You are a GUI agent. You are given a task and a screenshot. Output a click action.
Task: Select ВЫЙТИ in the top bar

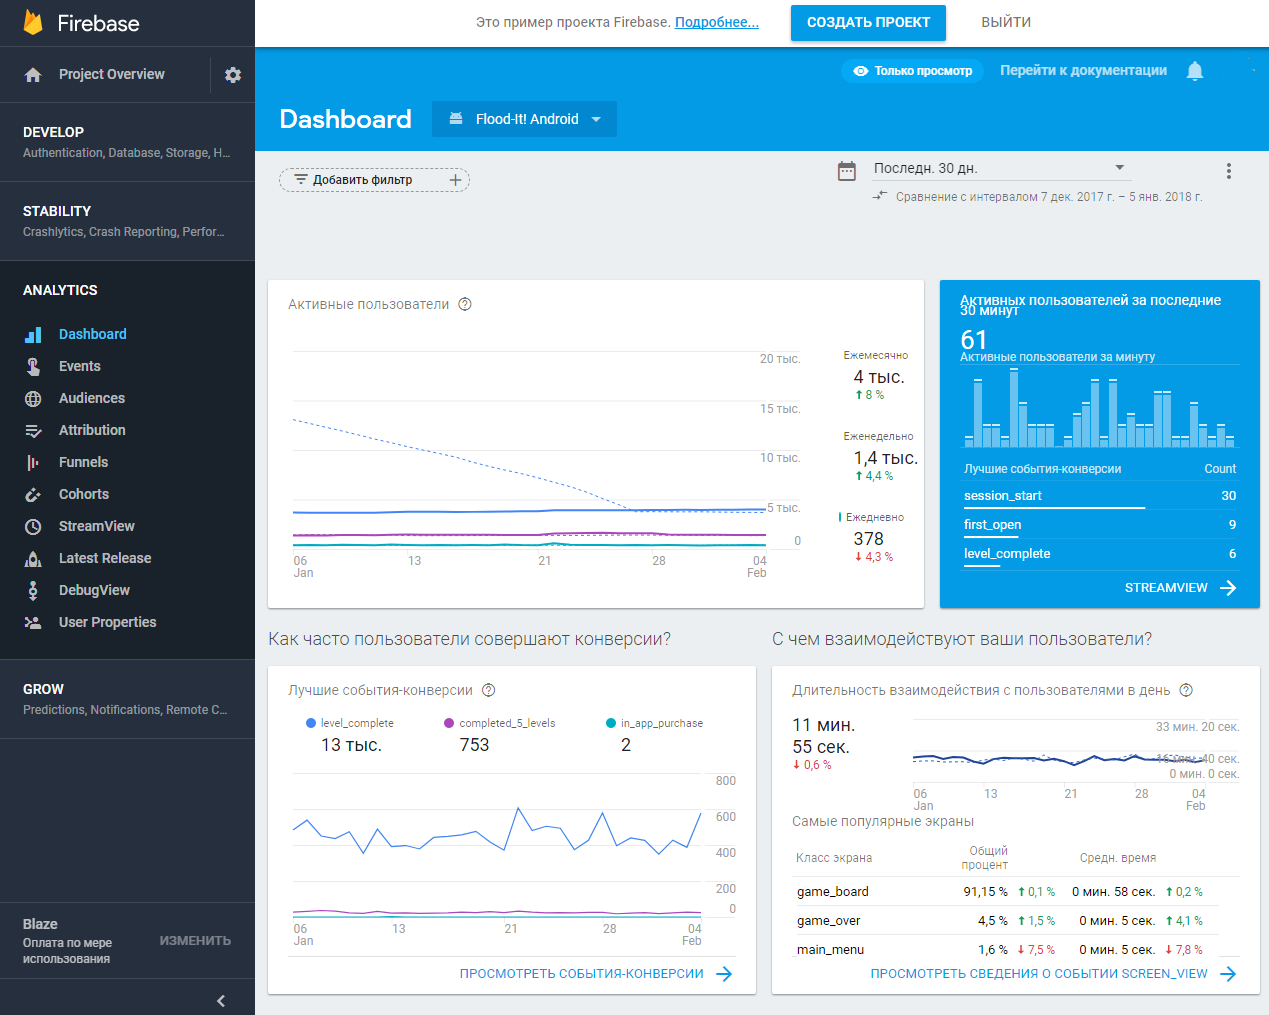tap(1004, 22)
